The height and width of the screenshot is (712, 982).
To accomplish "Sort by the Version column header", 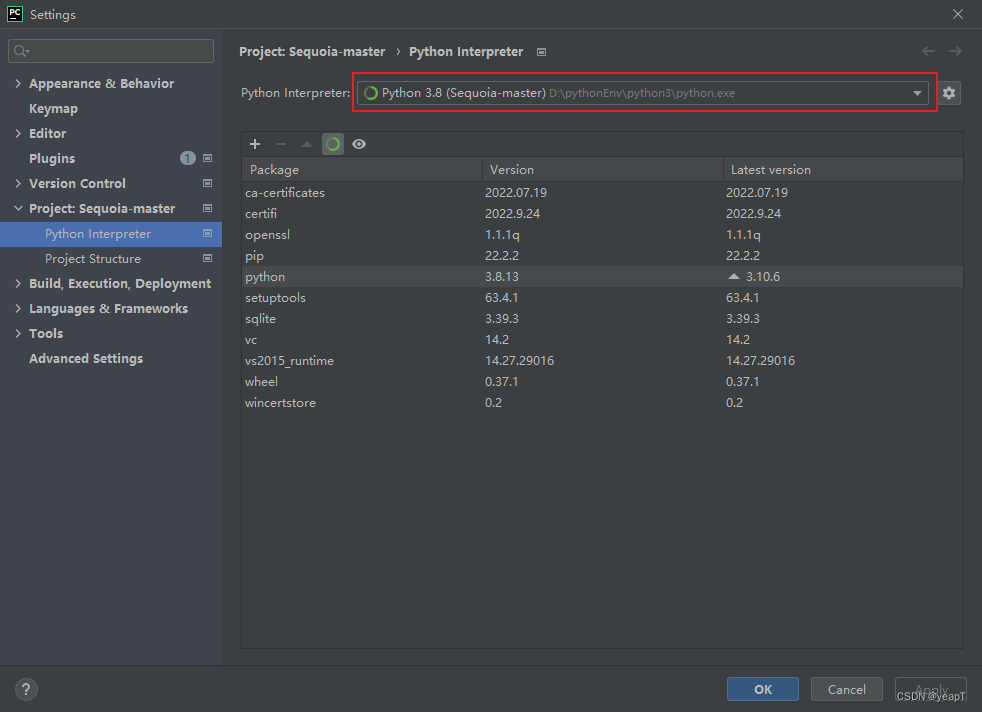I will point(602,170).
